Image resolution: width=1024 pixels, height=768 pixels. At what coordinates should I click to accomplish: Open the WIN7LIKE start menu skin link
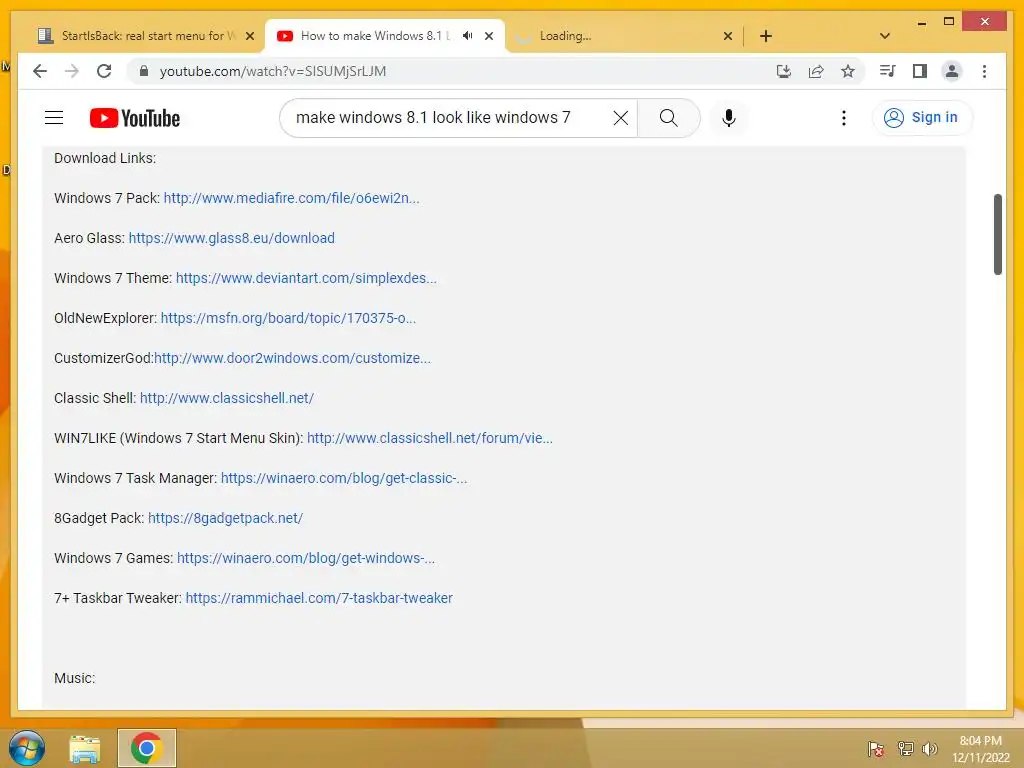(430, 438)
